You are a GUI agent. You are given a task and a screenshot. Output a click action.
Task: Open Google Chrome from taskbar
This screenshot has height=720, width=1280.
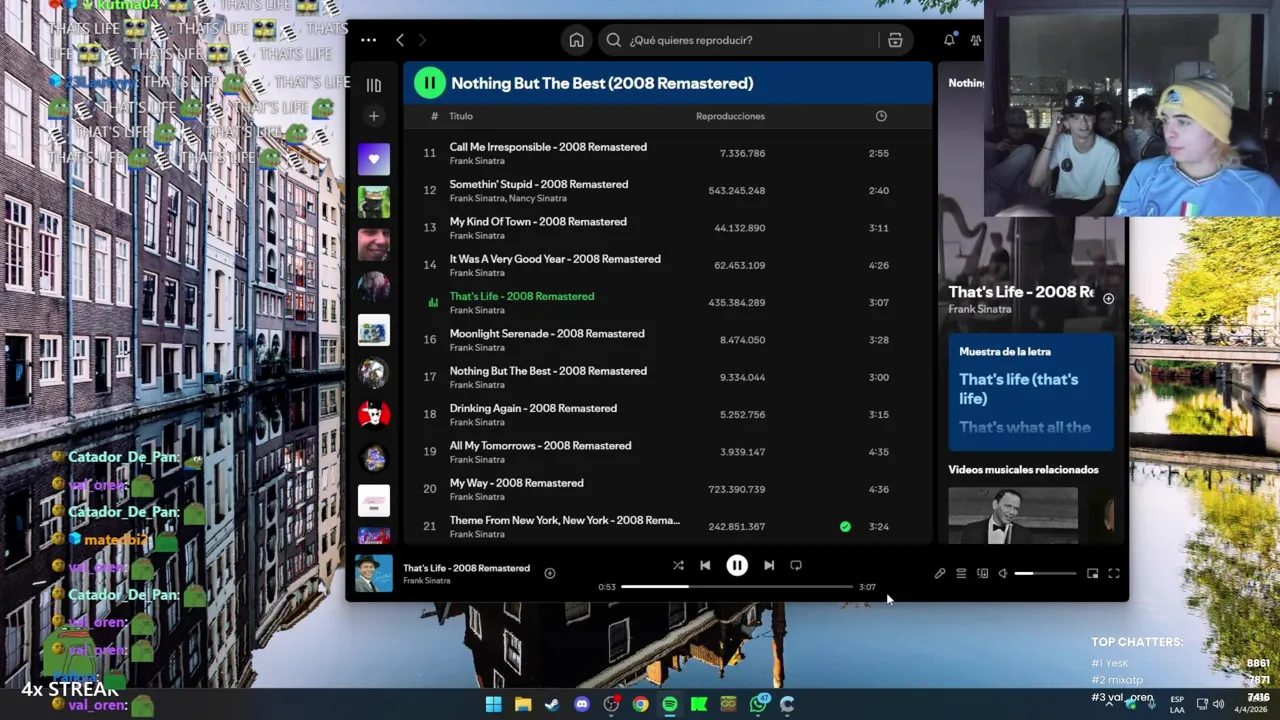[640, 704]
